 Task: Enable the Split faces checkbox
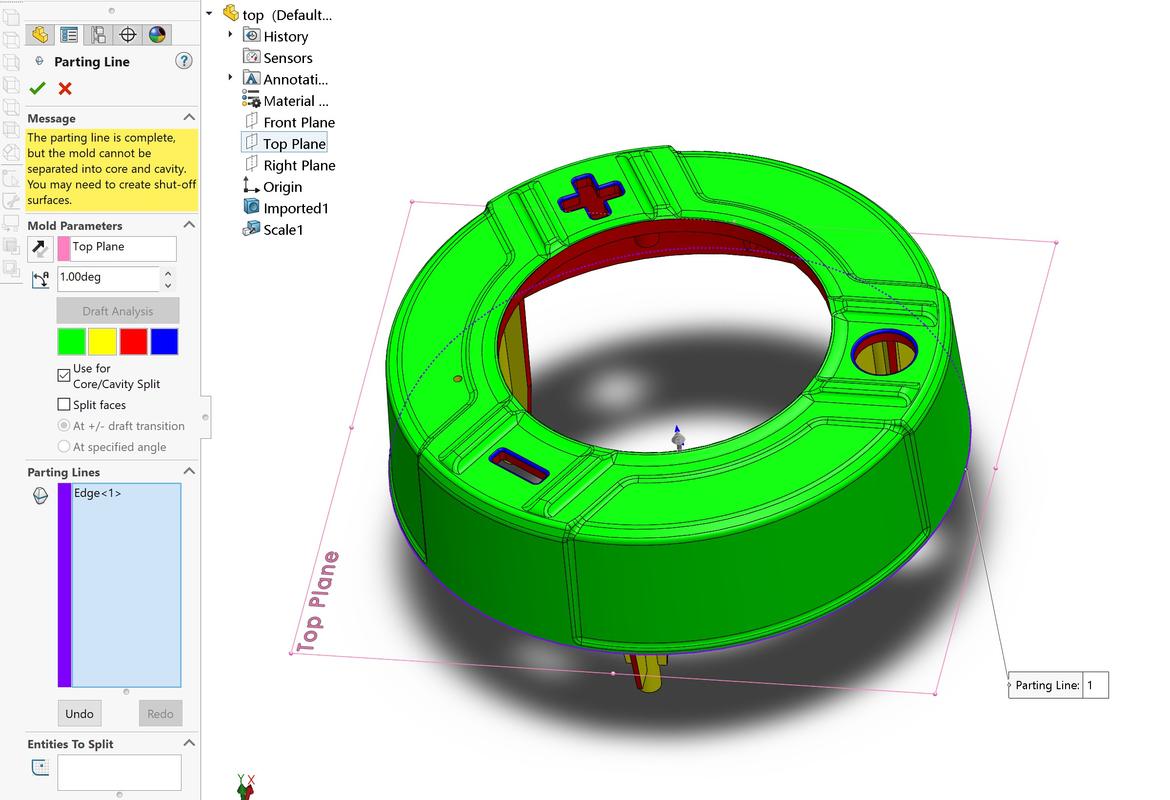[64, 404]
